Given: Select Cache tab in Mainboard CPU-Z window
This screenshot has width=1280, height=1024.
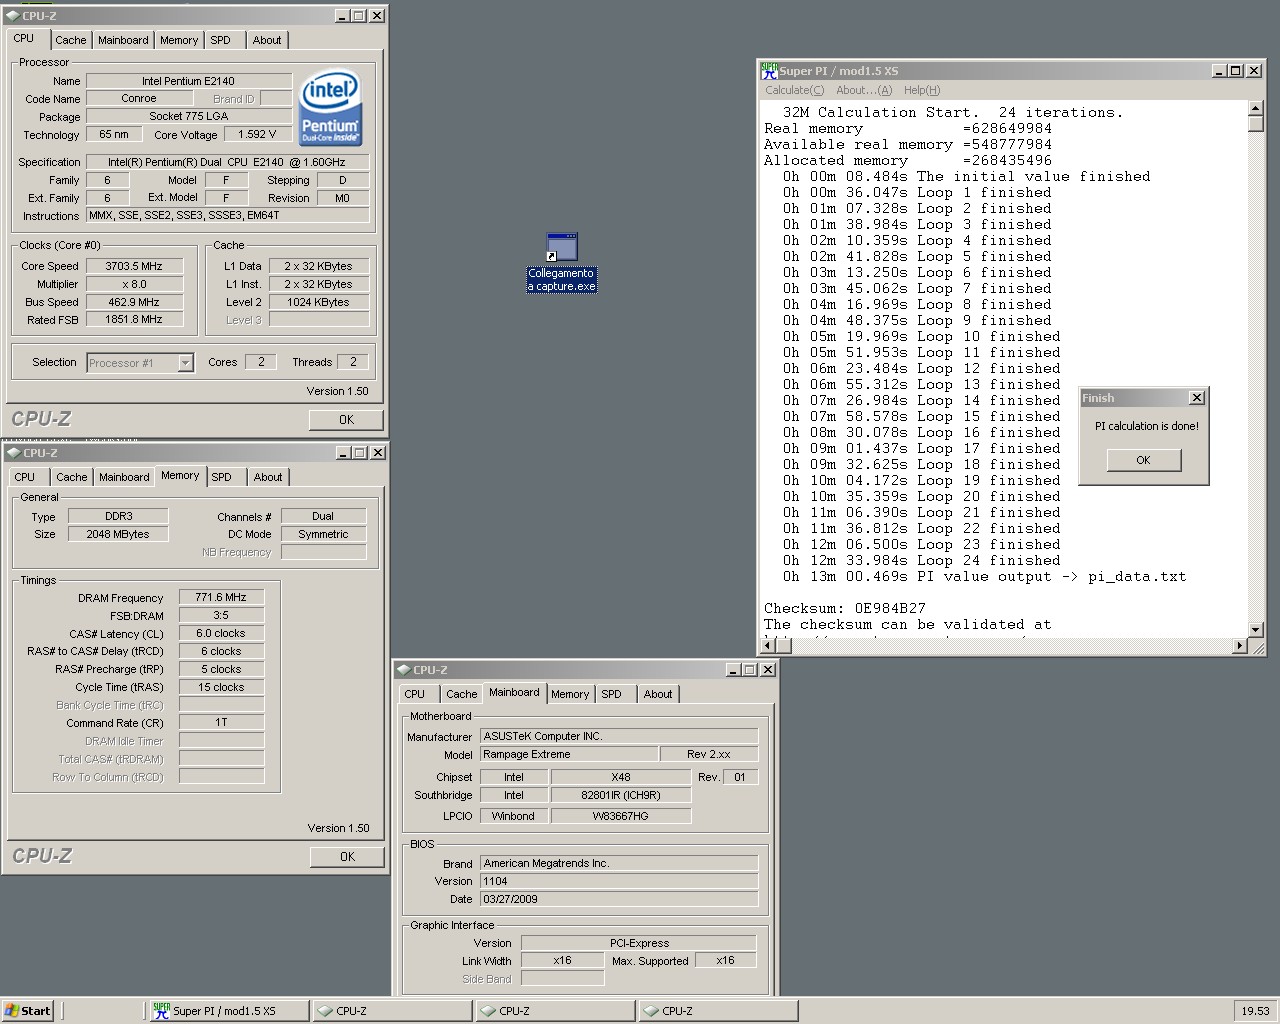Looking at the screenshot, I should coord(461,694).
